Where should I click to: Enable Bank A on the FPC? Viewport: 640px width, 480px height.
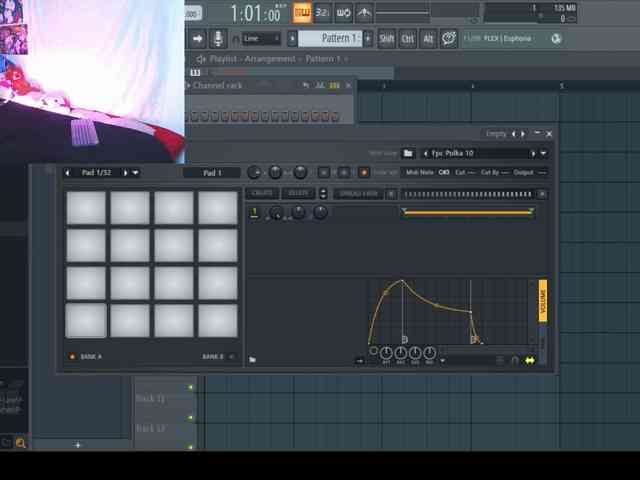click(72, 356)
